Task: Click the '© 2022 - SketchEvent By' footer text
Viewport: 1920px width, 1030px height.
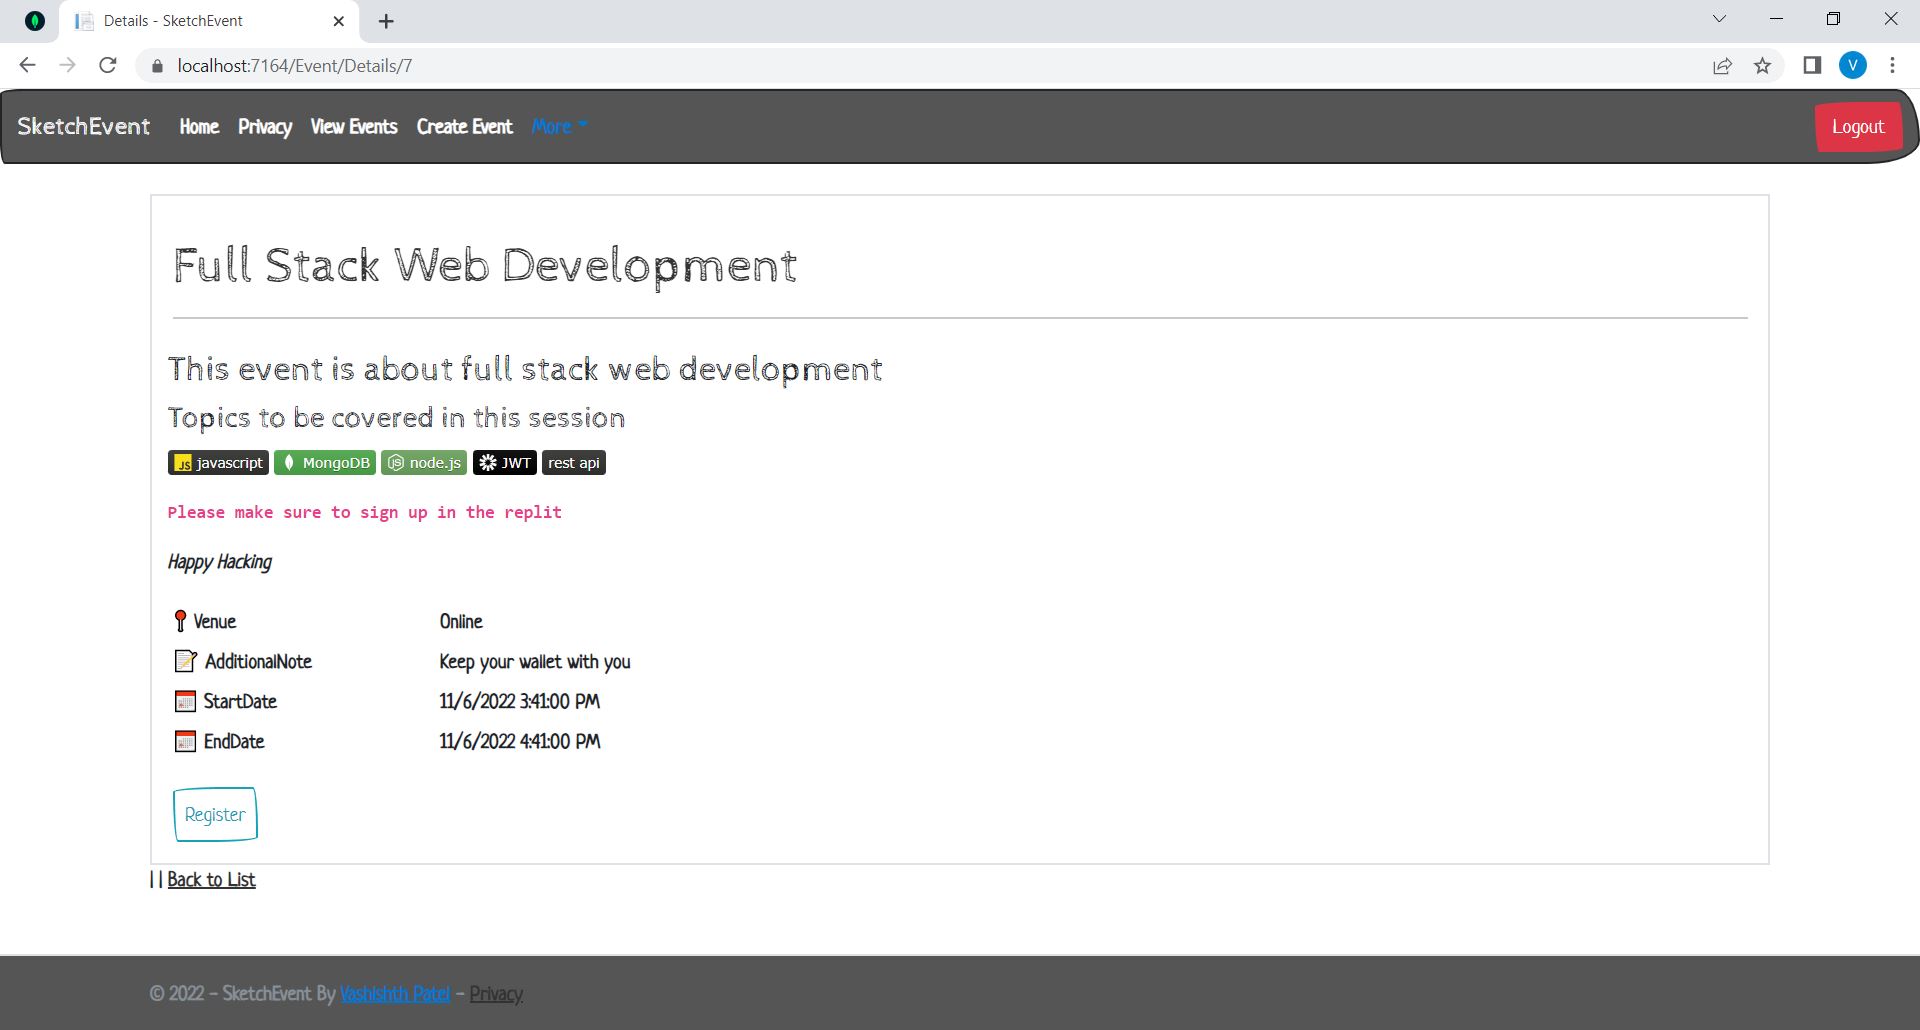Action: tap(243, 994)
